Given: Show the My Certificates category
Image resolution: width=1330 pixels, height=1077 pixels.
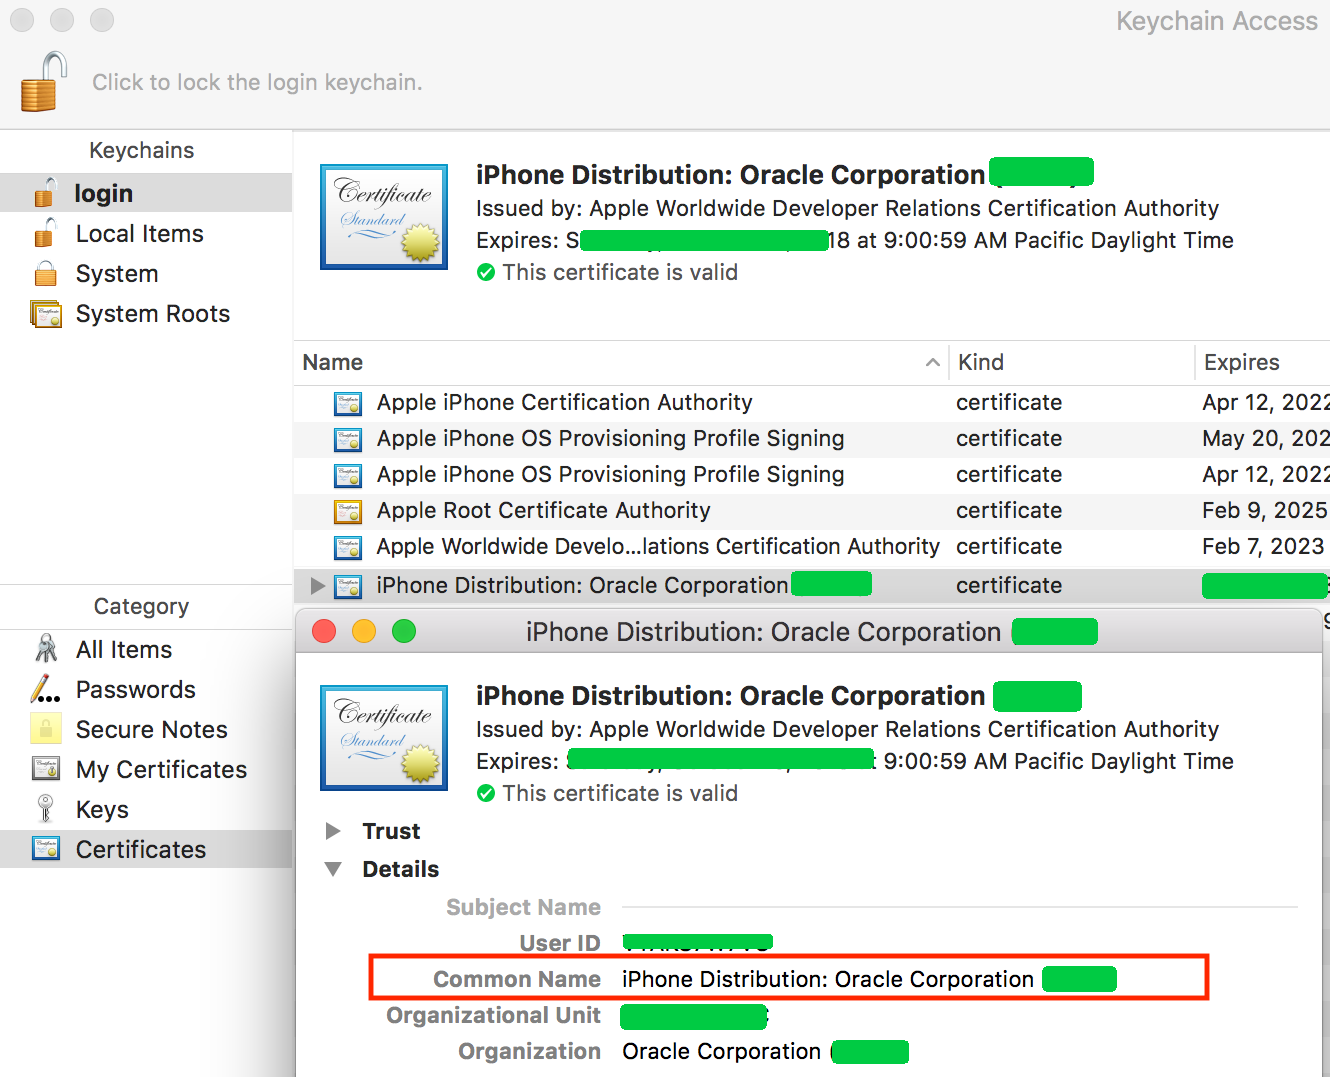Looking at the screenshot, I should point(146,769).
